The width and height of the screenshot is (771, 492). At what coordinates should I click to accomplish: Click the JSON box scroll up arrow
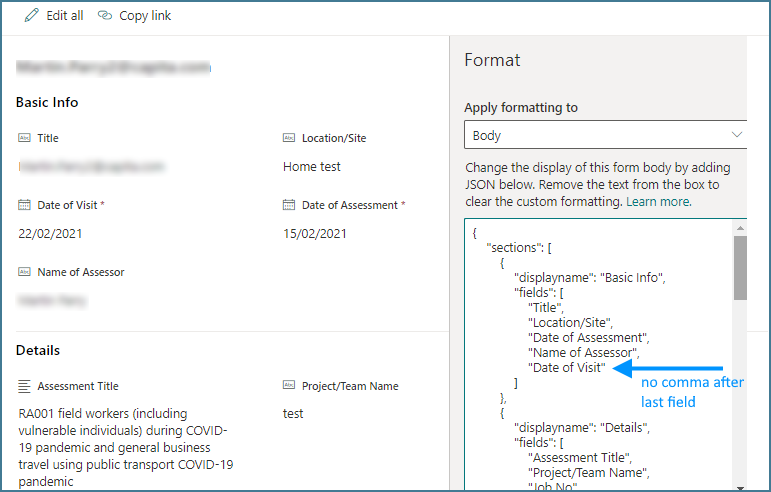pos(740,228)
